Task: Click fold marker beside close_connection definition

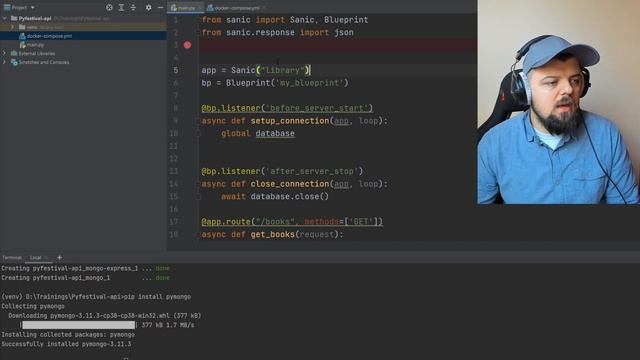Action: coord(198,184)
